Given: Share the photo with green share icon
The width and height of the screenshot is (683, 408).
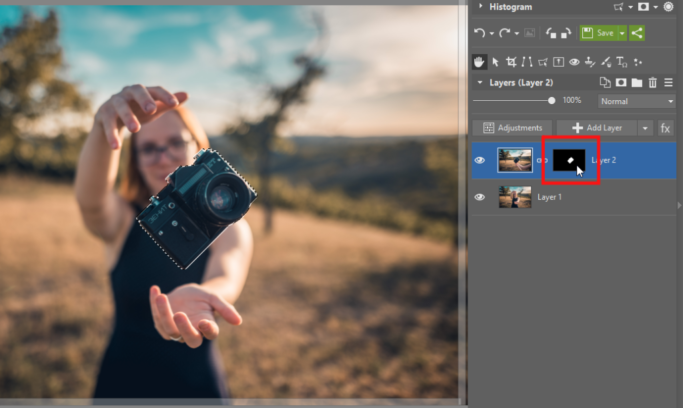Looking at the screenshot, I should [x=637, y=33].
